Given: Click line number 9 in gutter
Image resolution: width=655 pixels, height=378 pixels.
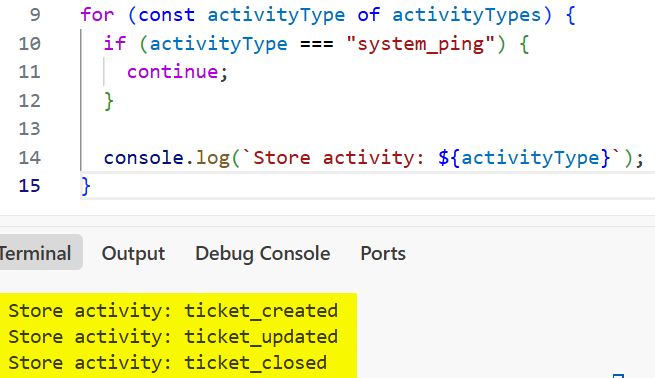Looking at the screenshot, I should pos(35,15).
